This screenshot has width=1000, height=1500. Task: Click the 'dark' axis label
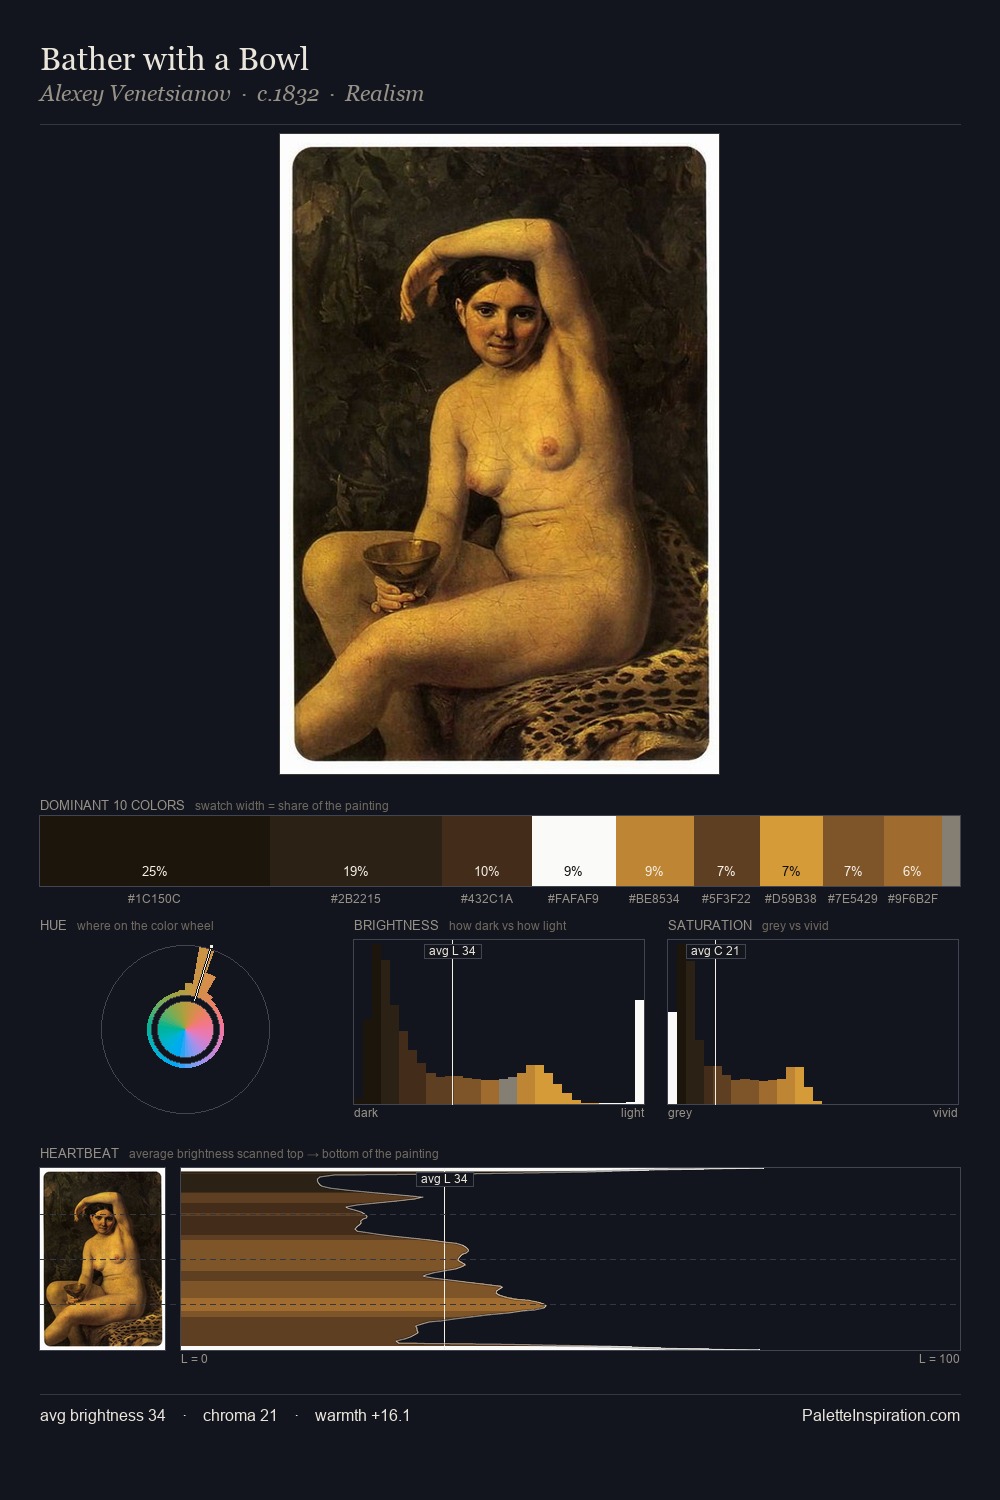(366, 1113)
